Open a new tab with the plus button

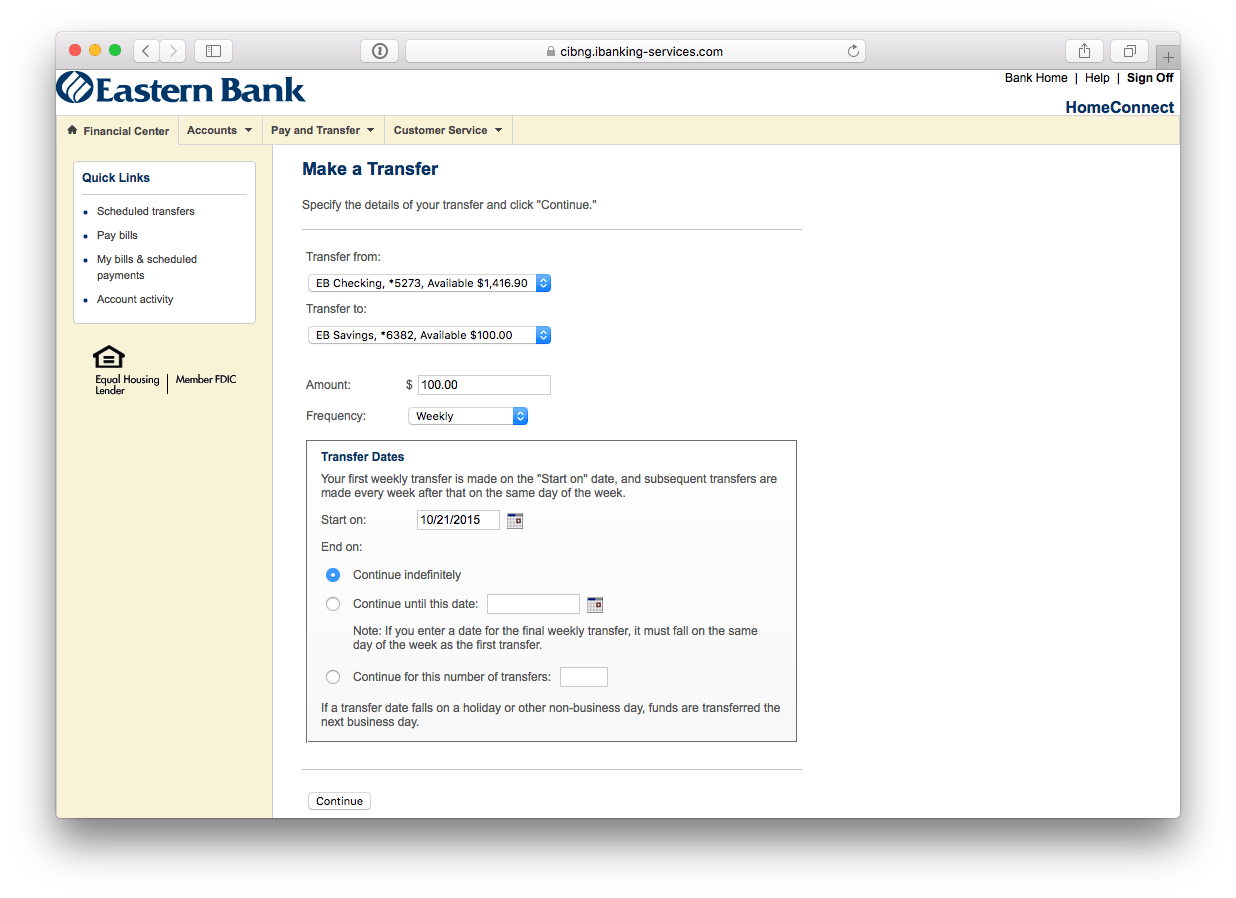(x=1168, y=57)
